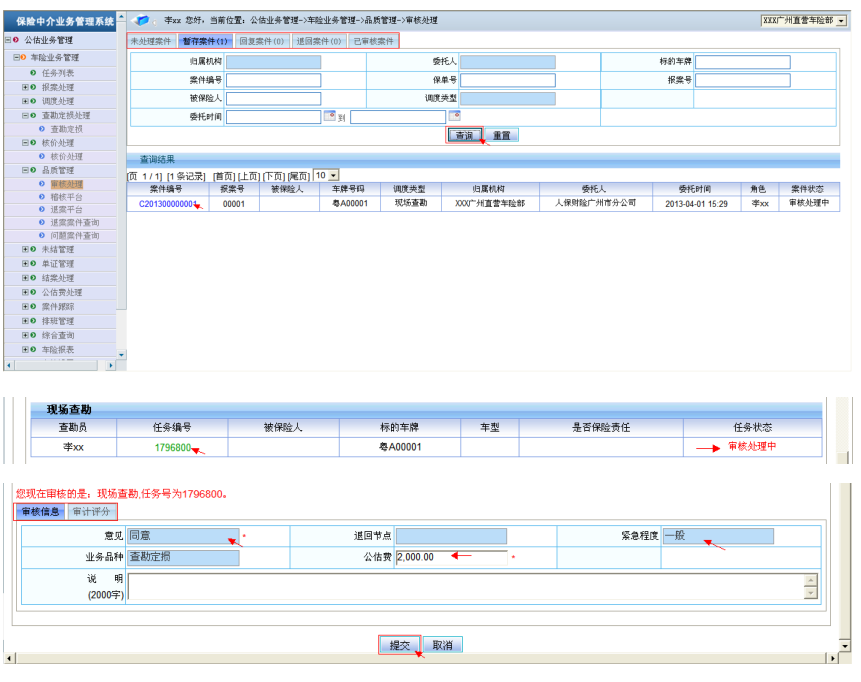This screenshot has height=682, width=861.
Task: Switch to the 未处理案件 tab
Action: pos(151,41)
